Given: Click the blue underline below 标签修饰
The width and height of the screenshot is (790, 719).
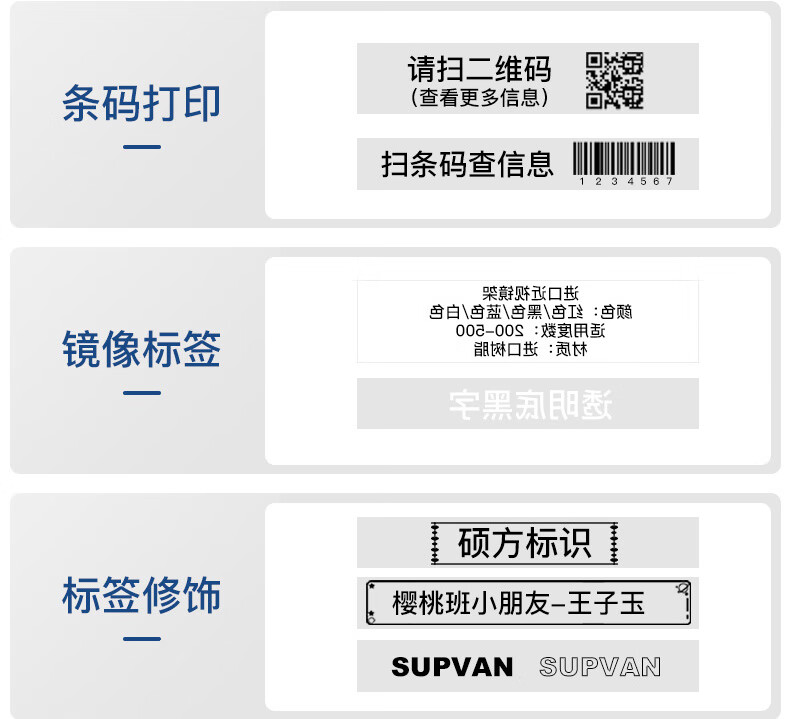Looking at the screenshot, I should (142, 639).
